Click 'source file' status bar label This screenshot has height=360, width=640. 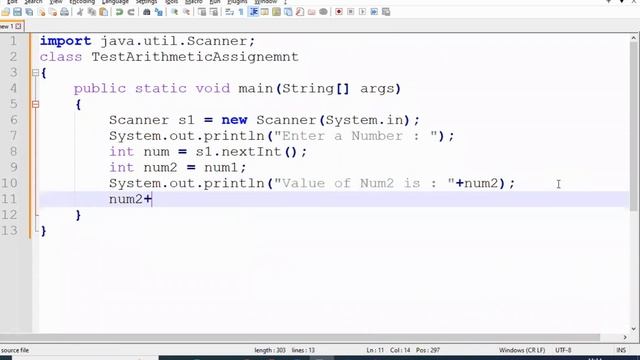(x=15, y=350)
